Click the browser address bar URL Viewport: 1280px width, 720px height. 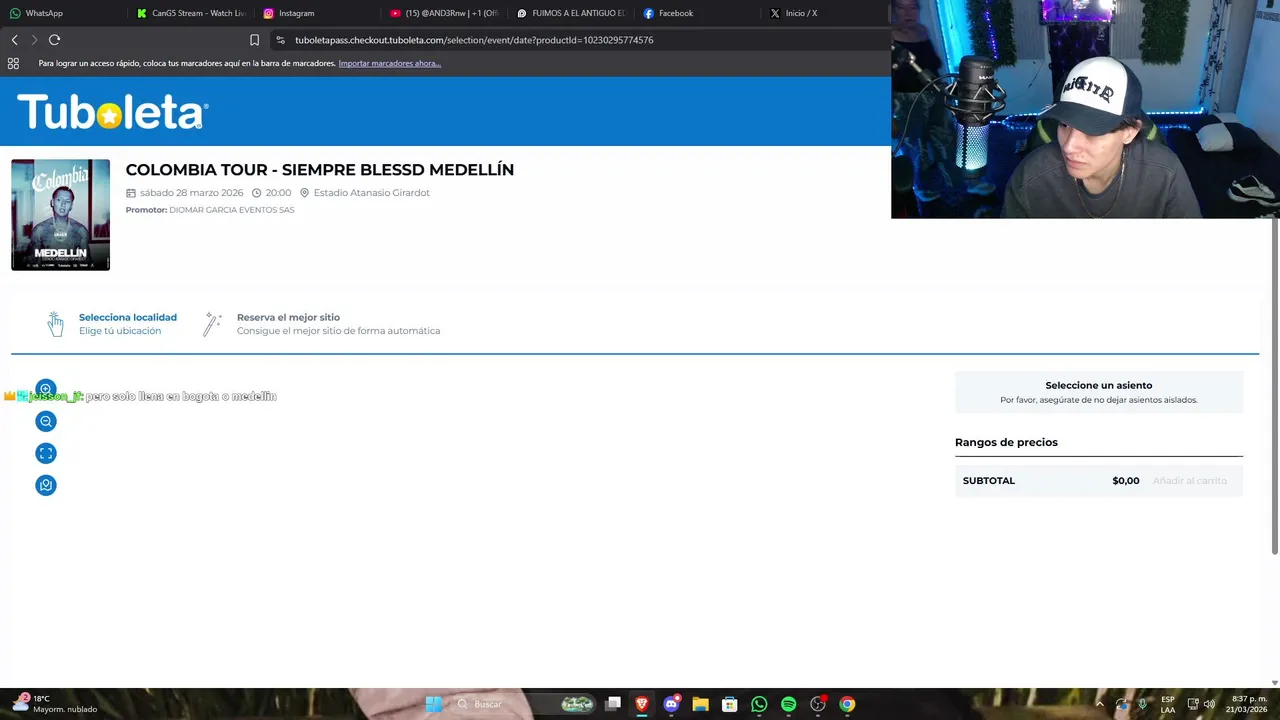click(474, 40)
